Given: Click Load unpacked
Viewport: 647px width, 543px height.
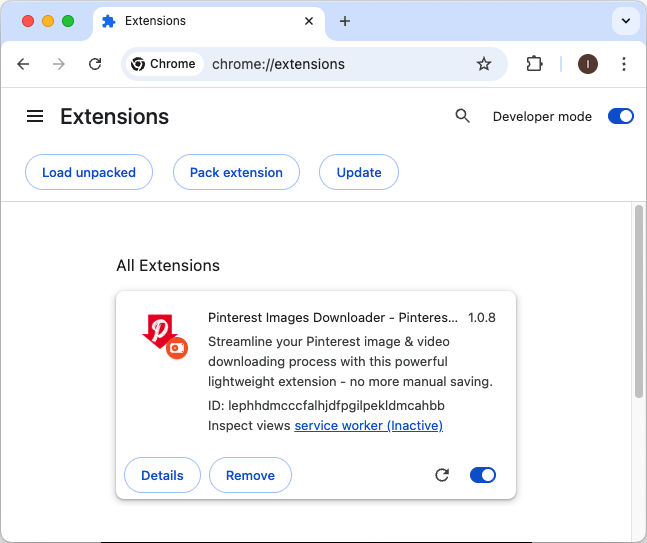Looking at the screenshot, I should 89,172.
